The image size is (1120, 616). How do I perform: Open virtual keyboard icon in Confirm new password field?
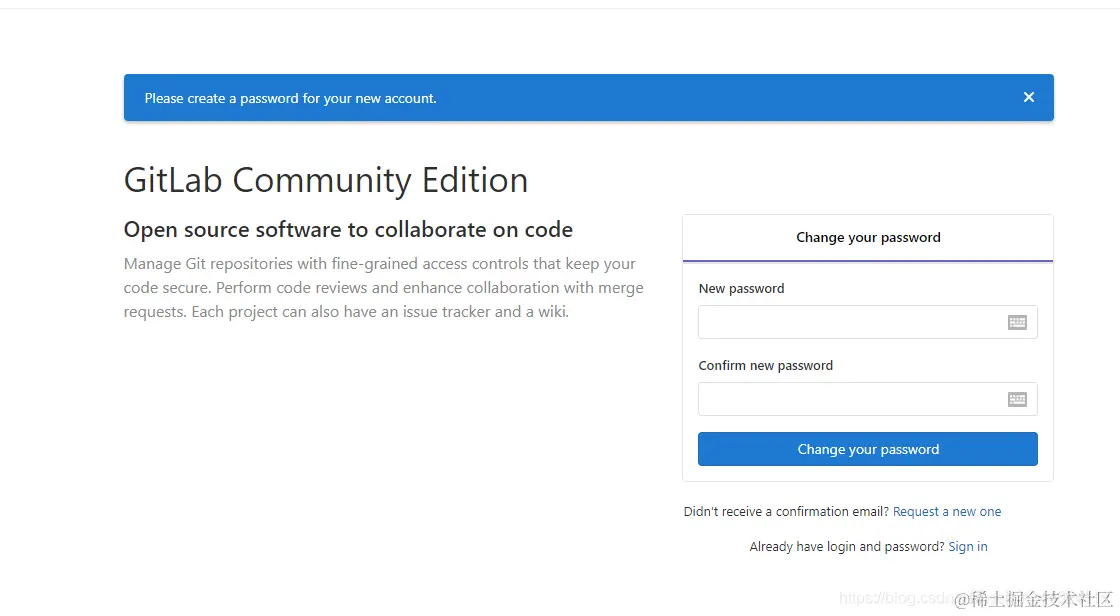(x=1017, y=399)
